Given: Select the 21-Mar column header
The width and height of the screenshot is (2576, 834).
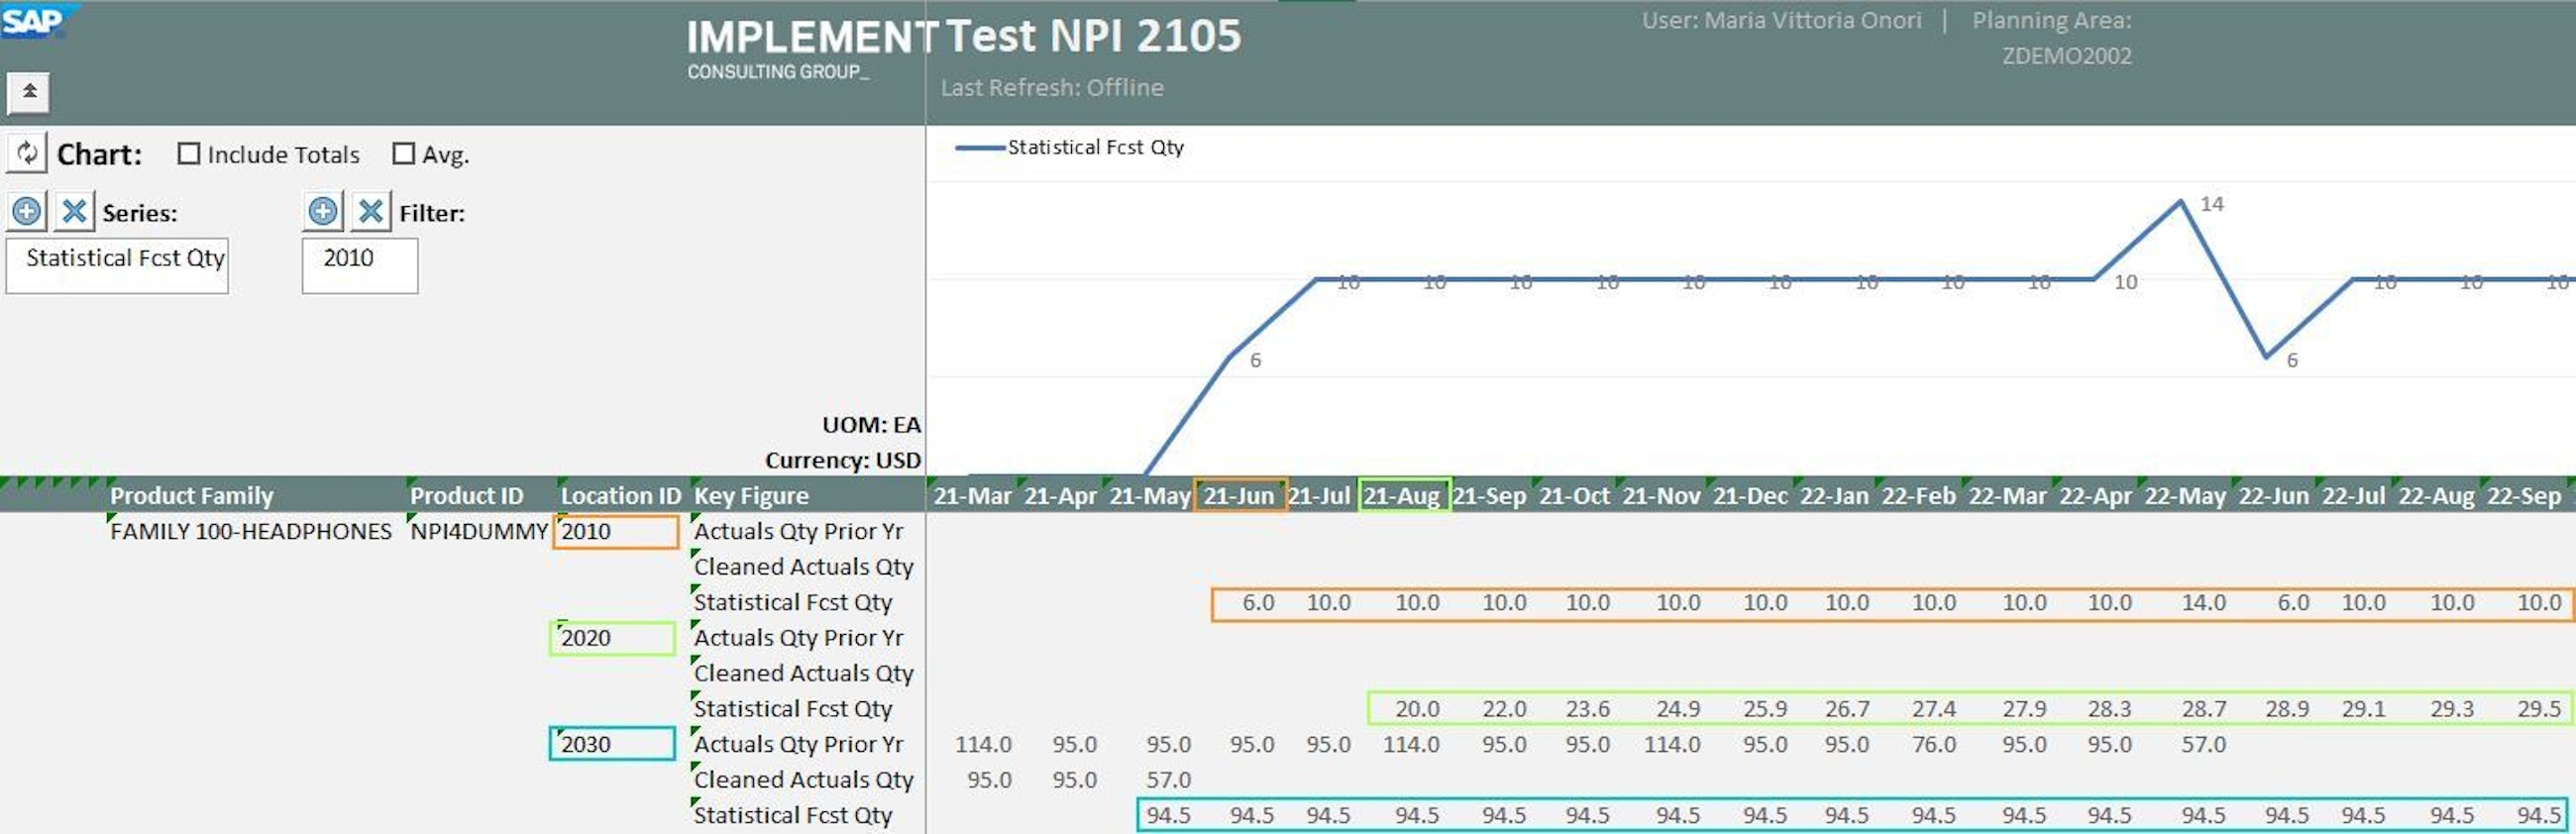Looking at the screenshot, I should pyautogui.click(x=972, y=495).
